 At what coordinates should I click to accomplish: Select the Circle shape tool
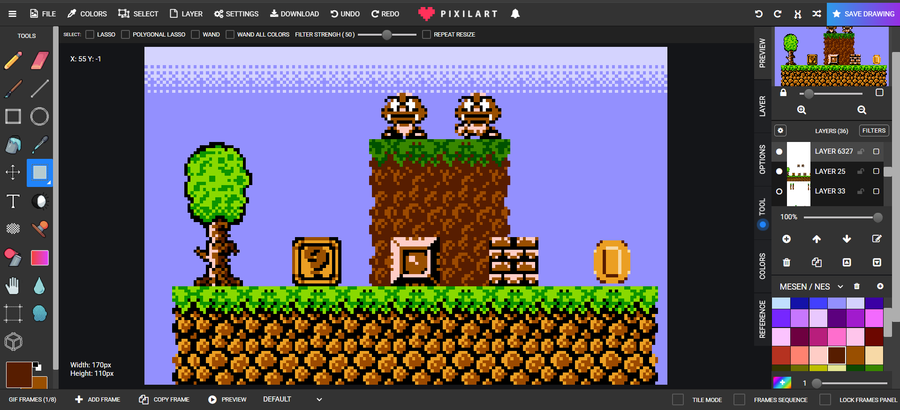point(40,117)
